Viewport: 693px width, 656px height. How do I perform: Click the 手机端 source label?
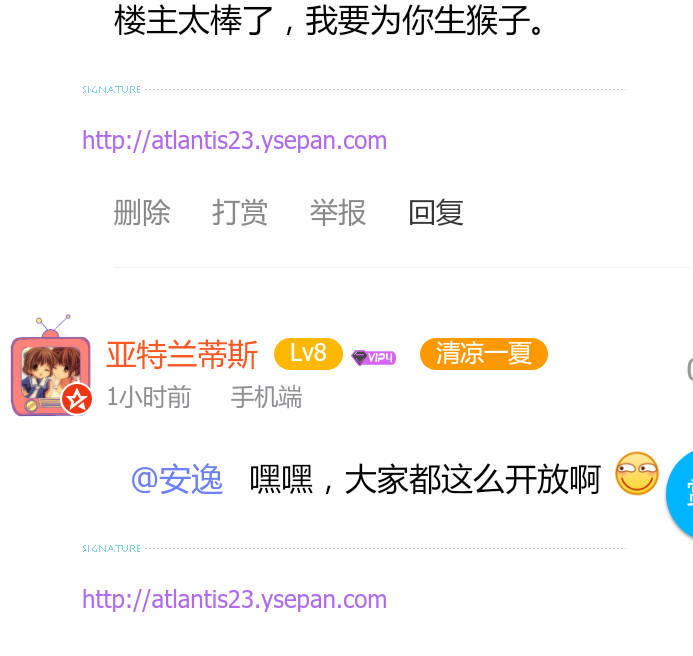pyautogui.click(x=267, y=397)
